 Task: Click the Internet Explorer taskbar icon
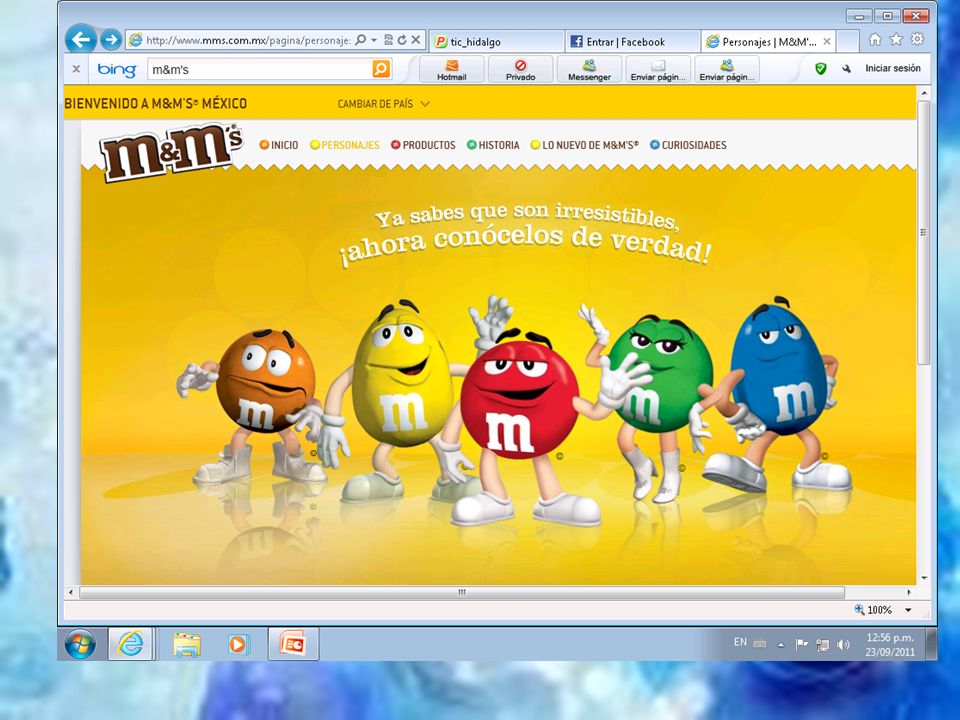[130, 644]
